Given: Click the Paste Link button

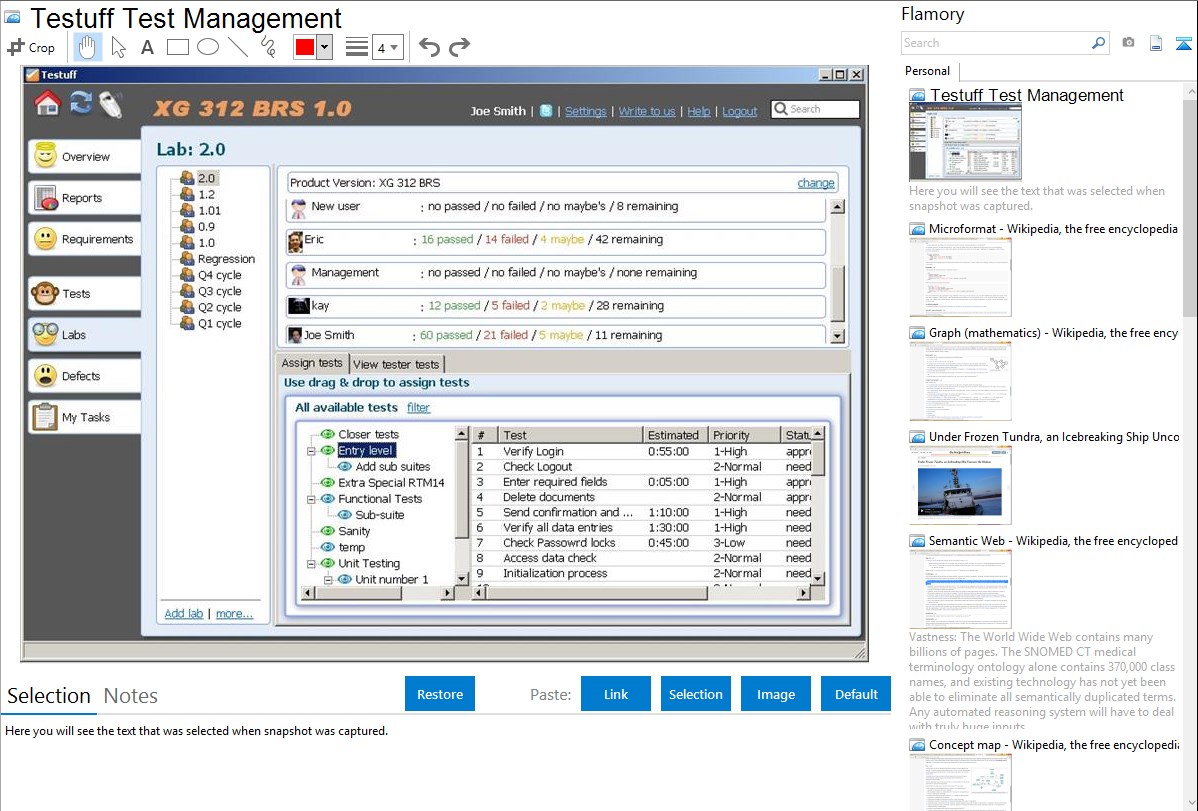Looking at the screenshot, I should point(616,694).
